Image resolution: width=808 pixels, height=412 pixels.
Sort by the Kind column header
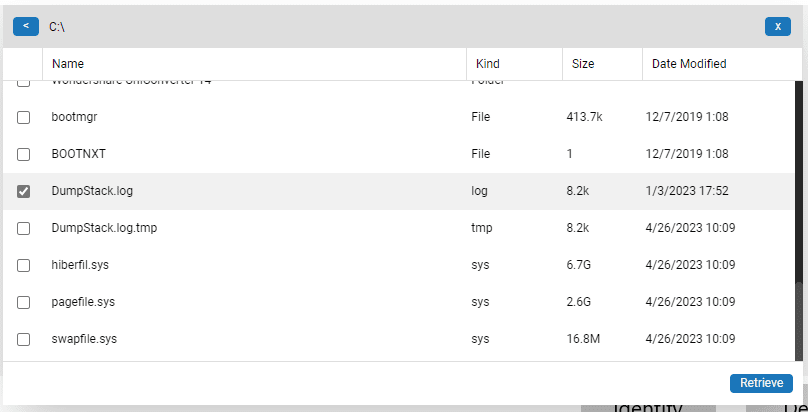[x=487, y=64]
